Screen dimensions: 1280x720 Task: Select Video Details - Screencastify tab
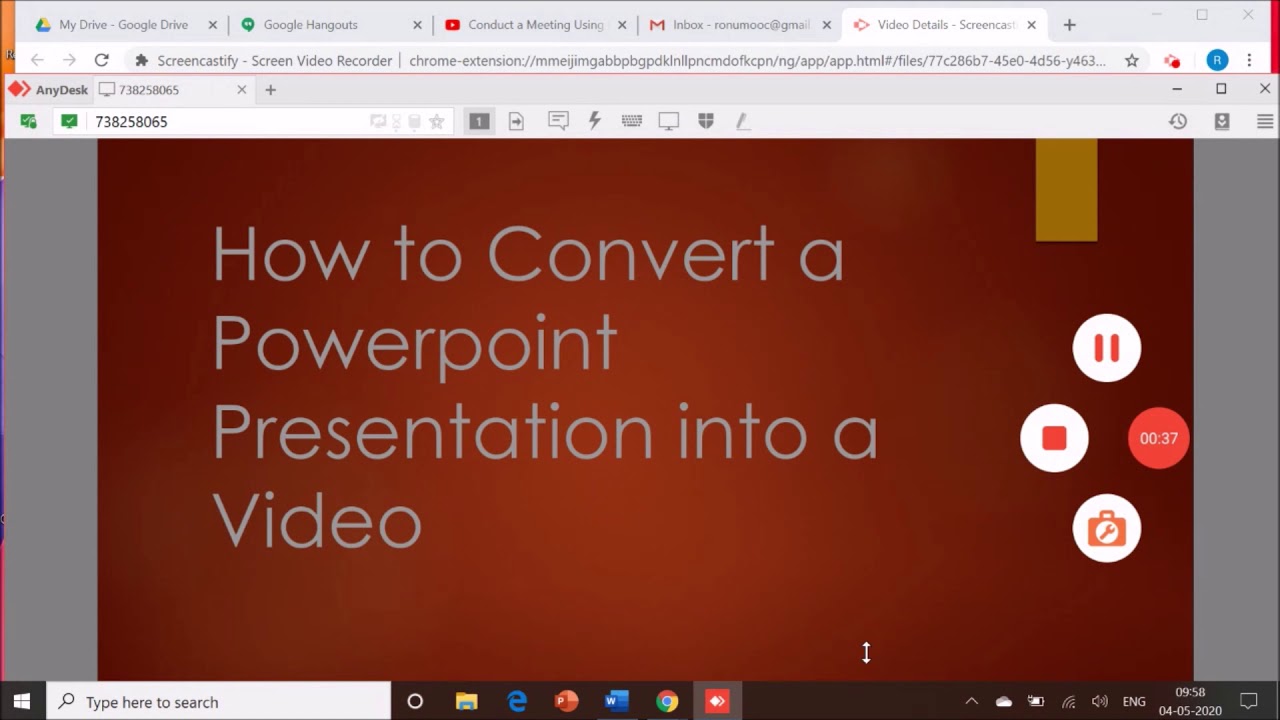coord(945,25)
